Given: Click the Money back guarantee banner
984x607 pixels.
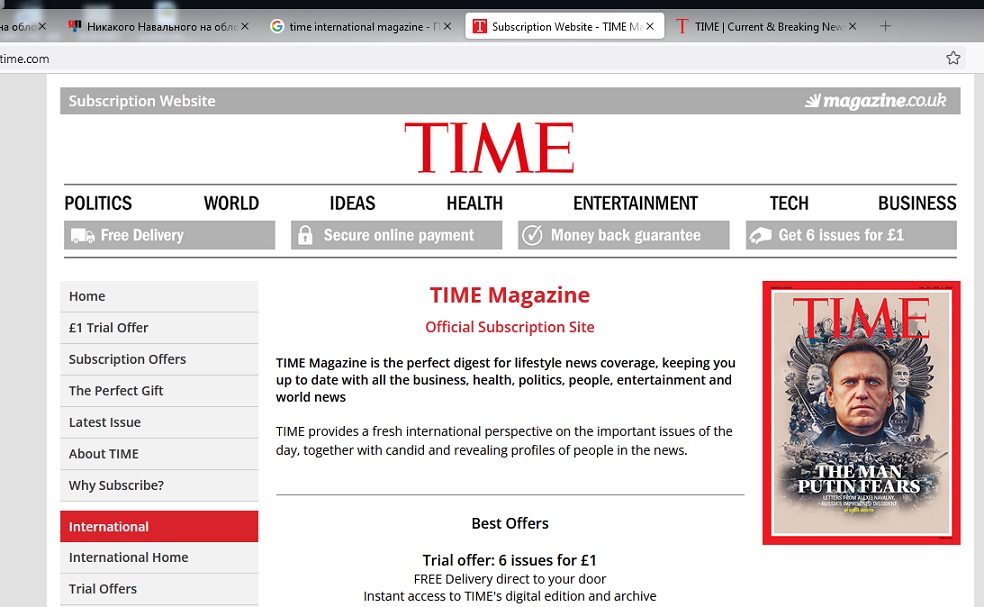Looking at the screenshot, I should (623, 235).
